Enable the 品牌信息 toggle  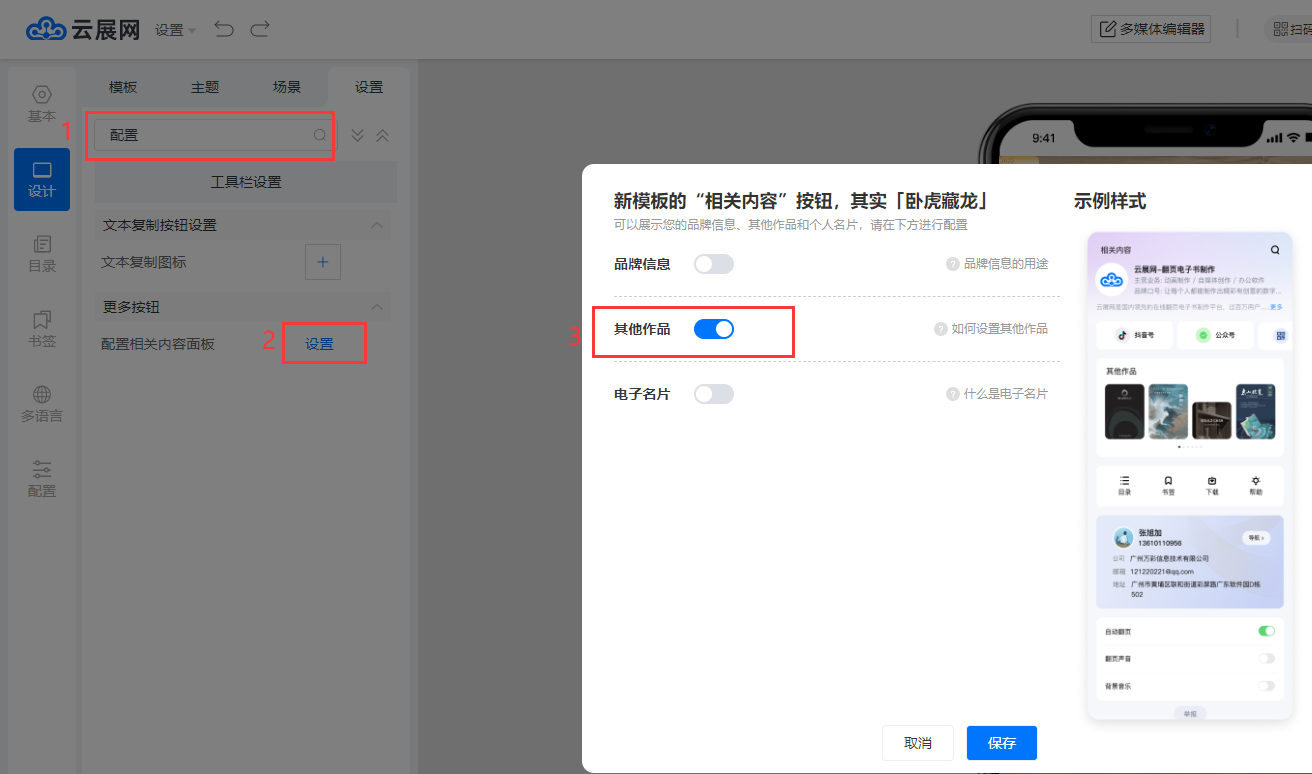[714, 264]
